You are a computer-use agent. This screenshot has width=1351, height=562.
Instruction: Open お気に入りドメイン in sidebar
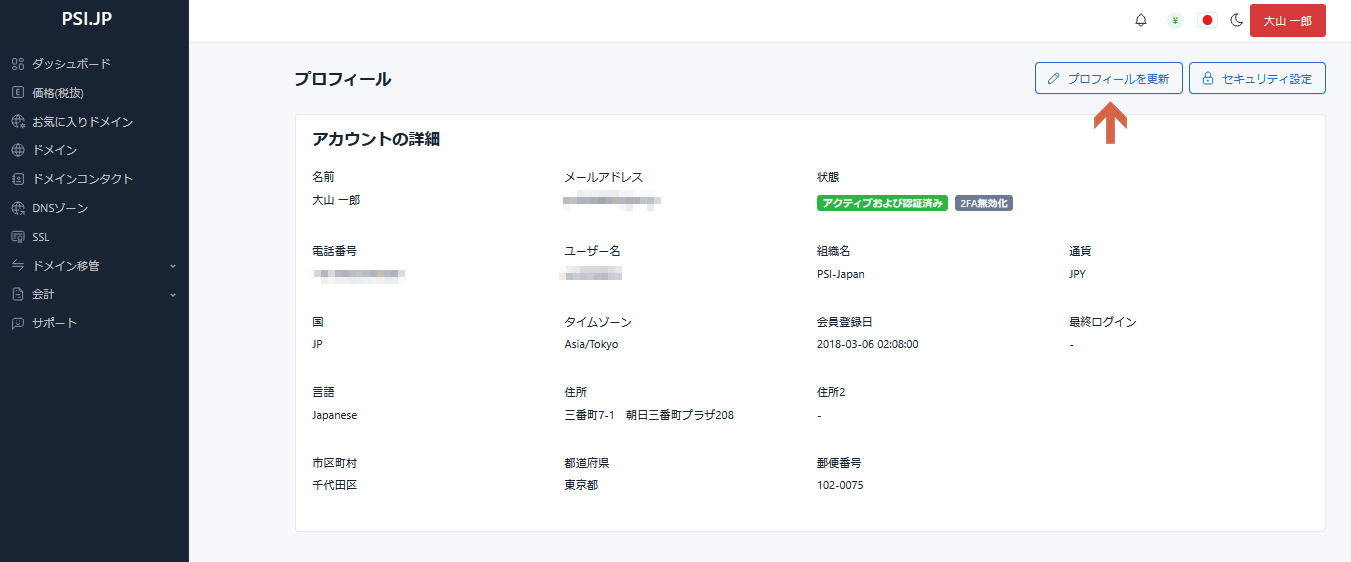(x=82, y=122)
